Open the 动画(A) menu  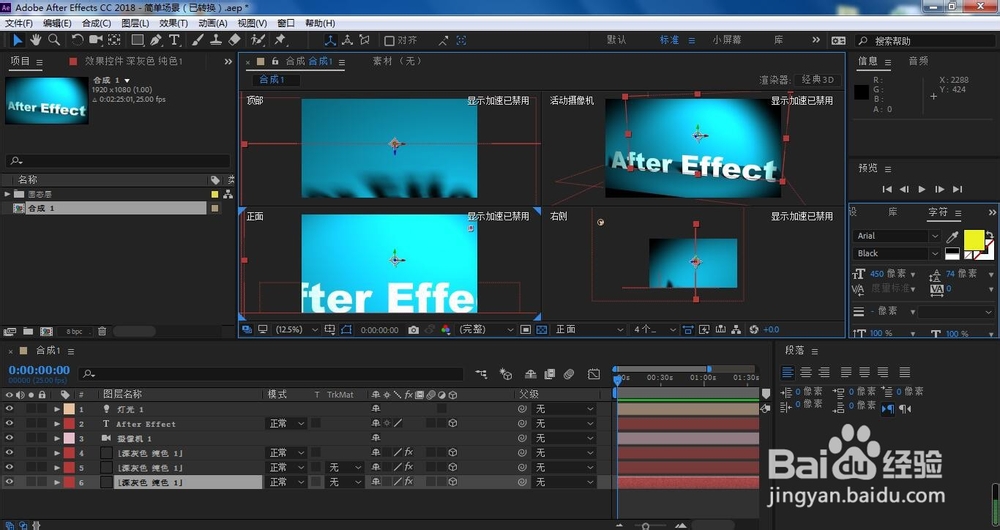pyautogui.click(x=212, y=23)
